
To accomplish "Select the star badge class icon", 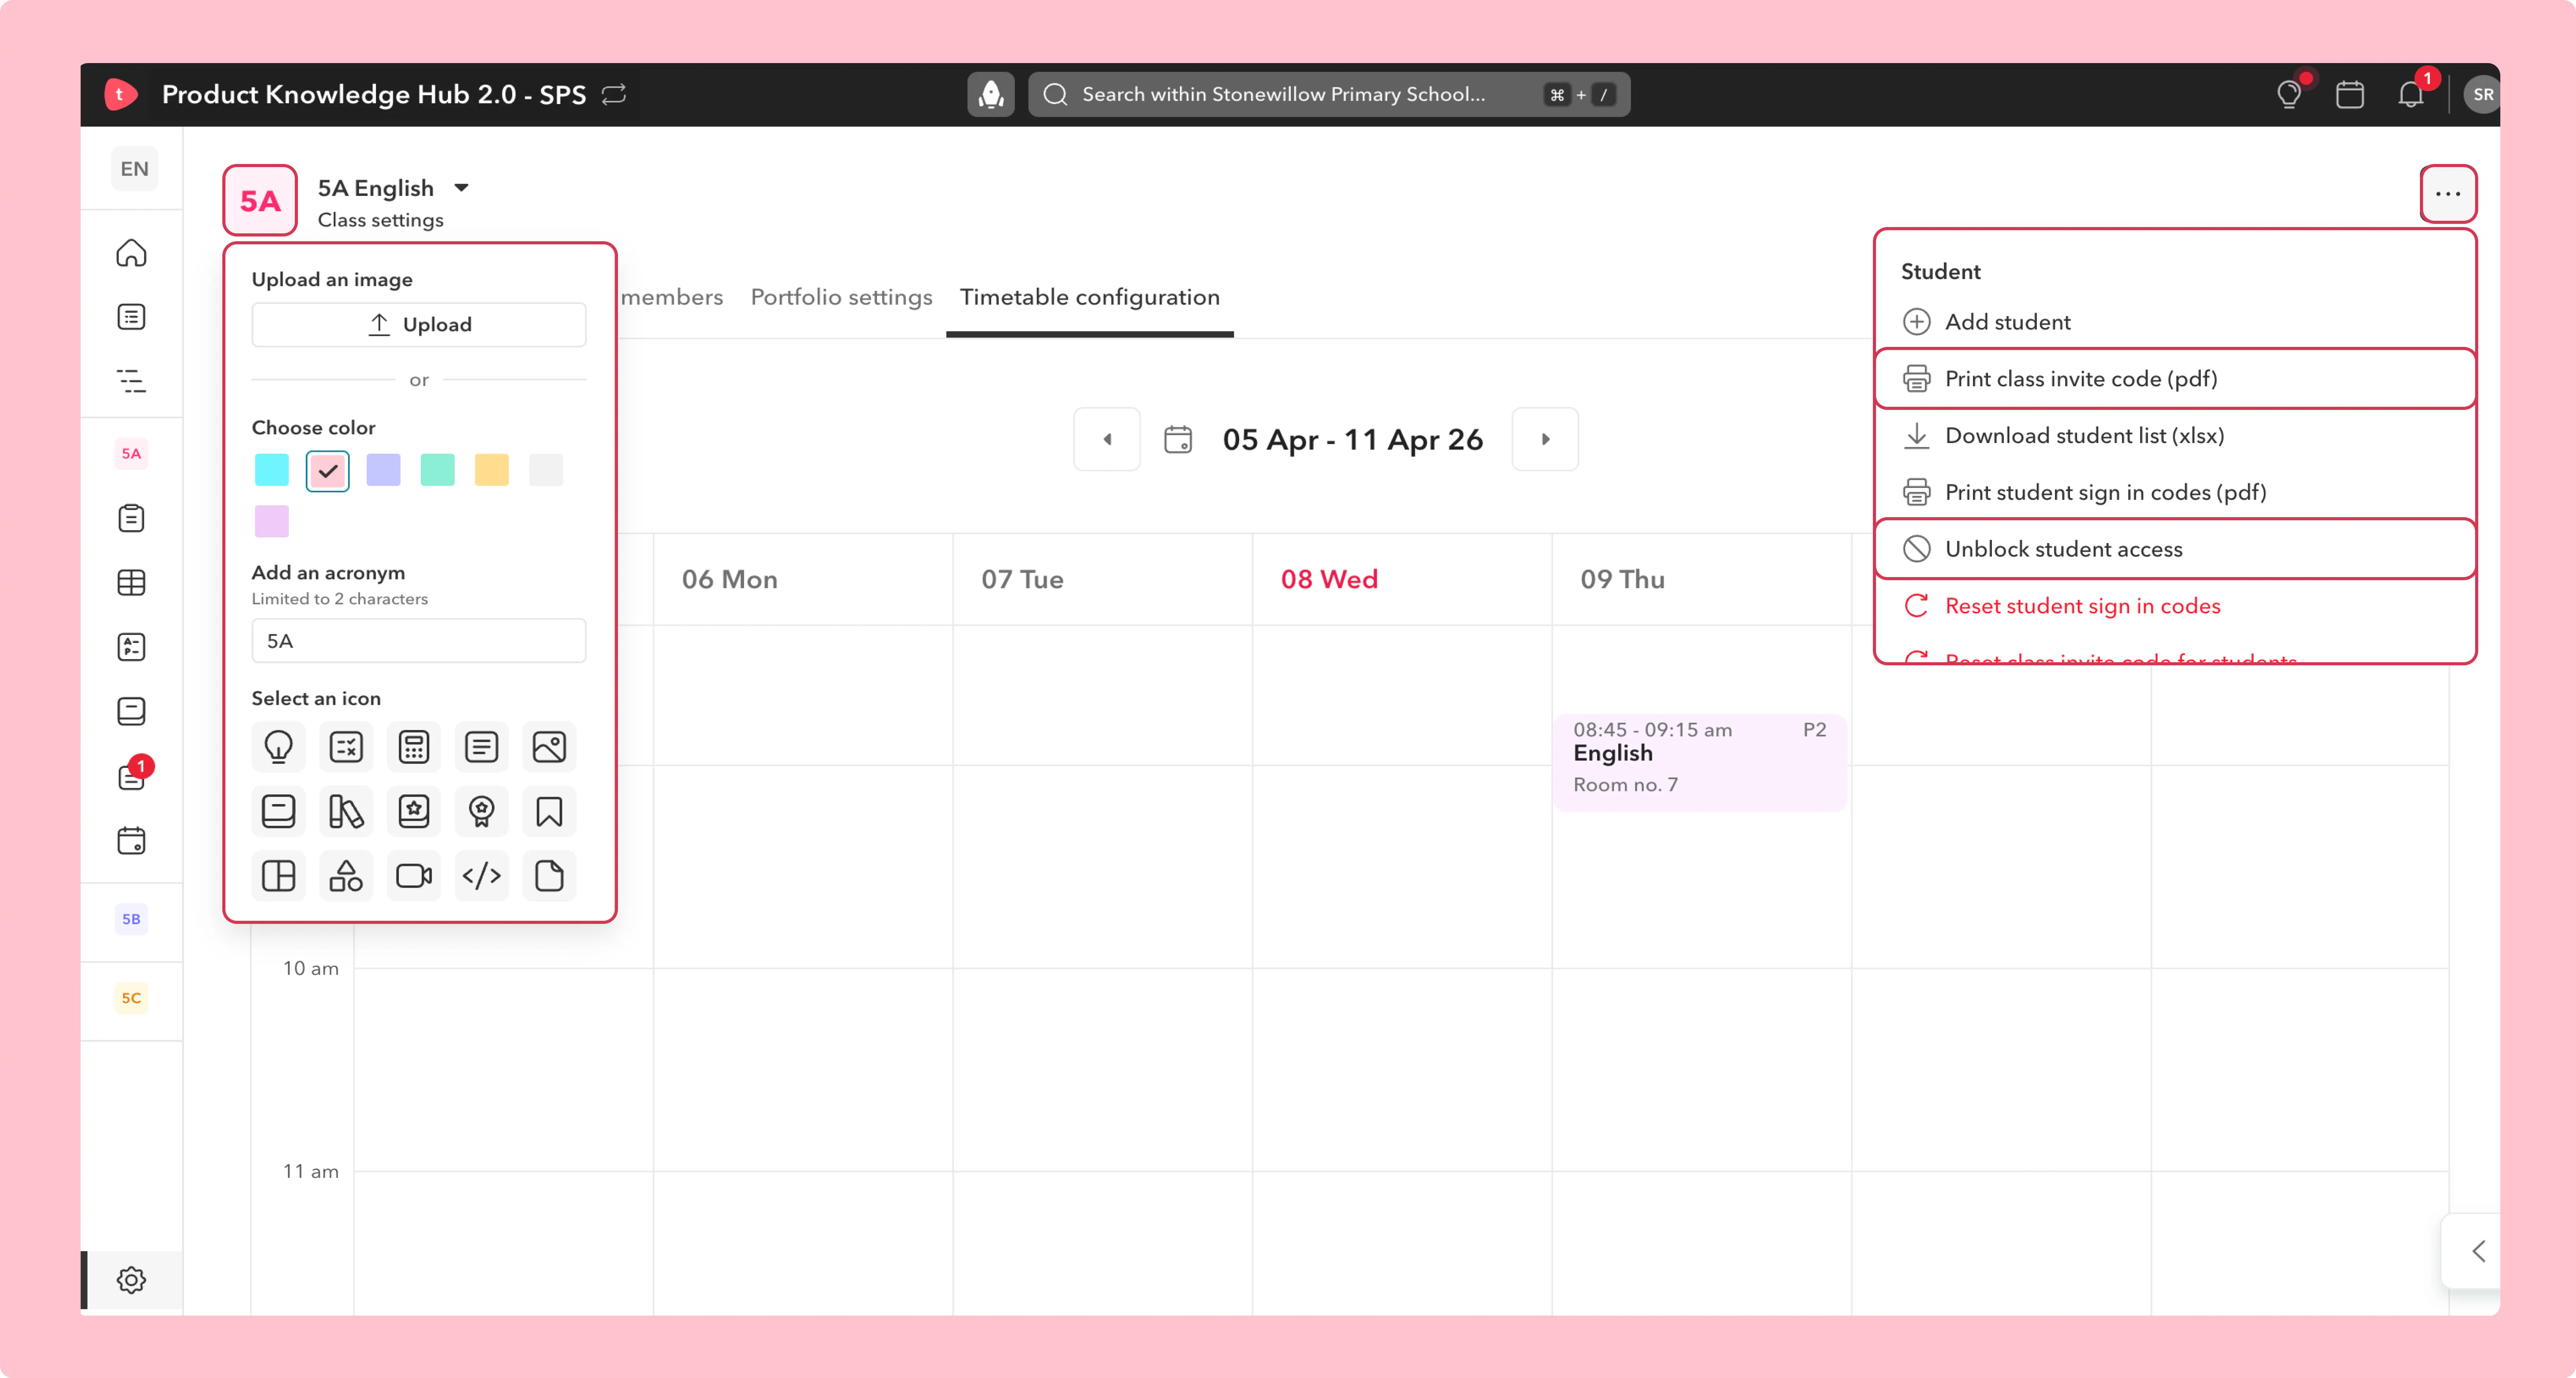I will pyautogui.click(x=413, y=811).
